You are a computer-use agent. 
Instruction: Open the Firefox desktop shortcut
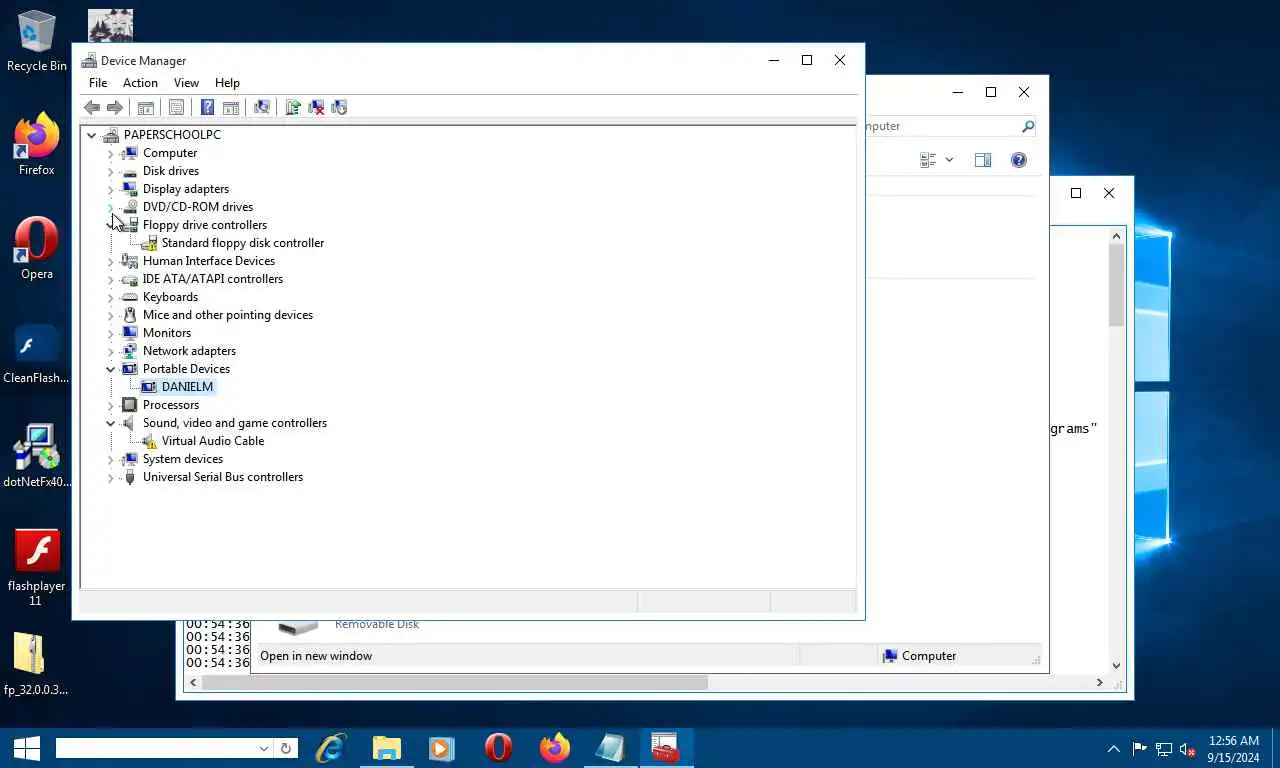(x=37, y=145)
